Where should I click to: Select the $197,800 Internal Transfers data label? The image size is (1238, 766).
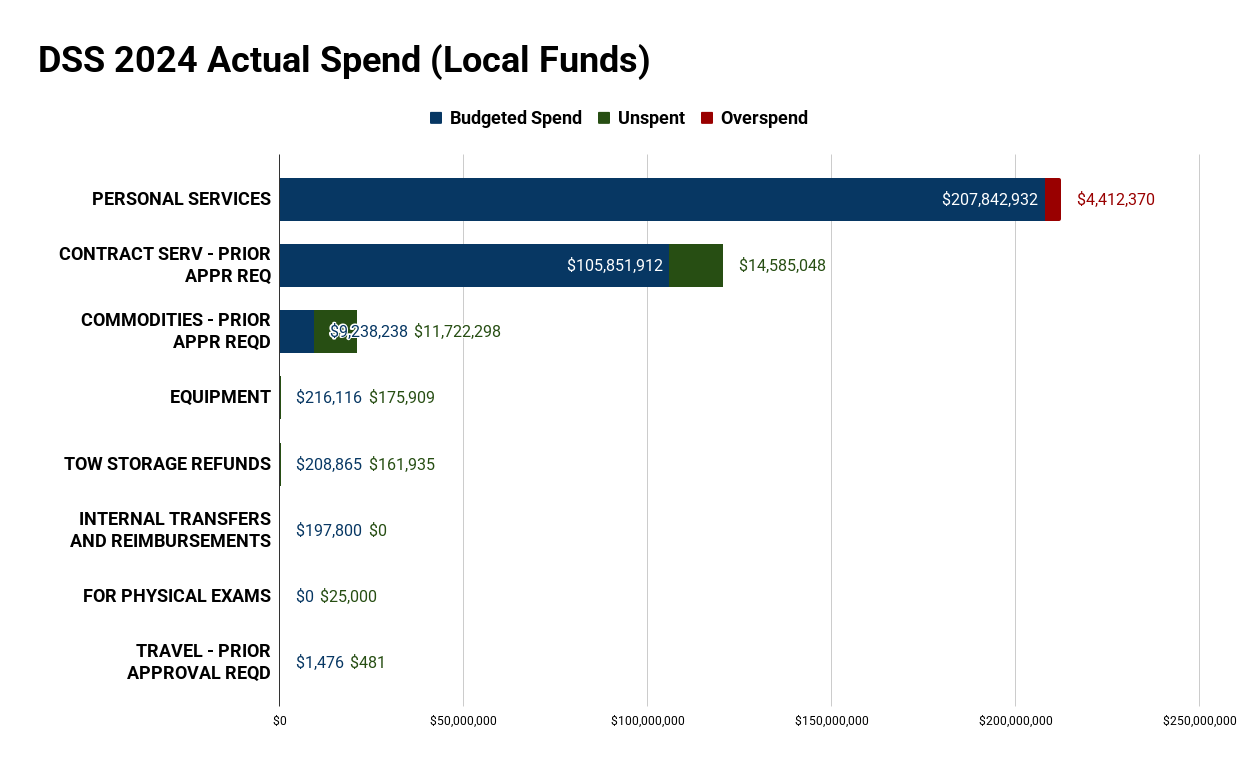(x=329, y=530)
